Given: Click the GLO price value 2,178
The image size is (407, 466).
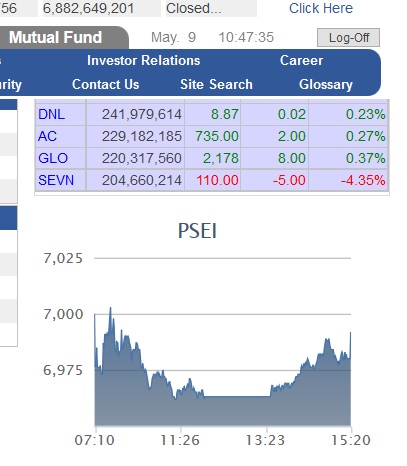Looking at the screenshot, I should (221, 158).
